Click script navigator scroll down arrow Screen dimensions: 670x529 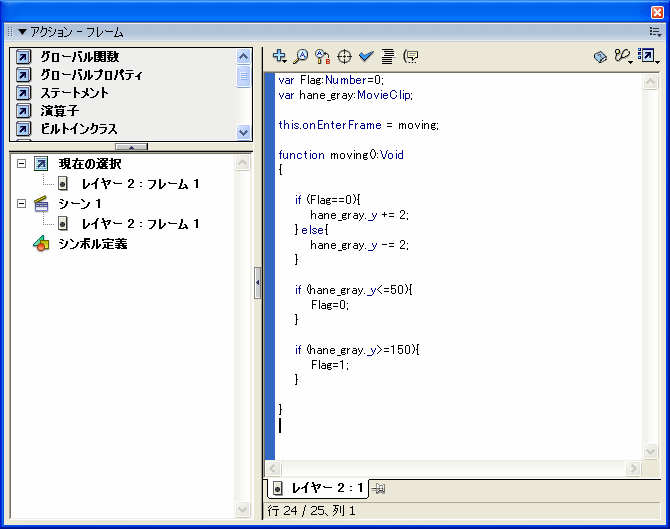242,509
